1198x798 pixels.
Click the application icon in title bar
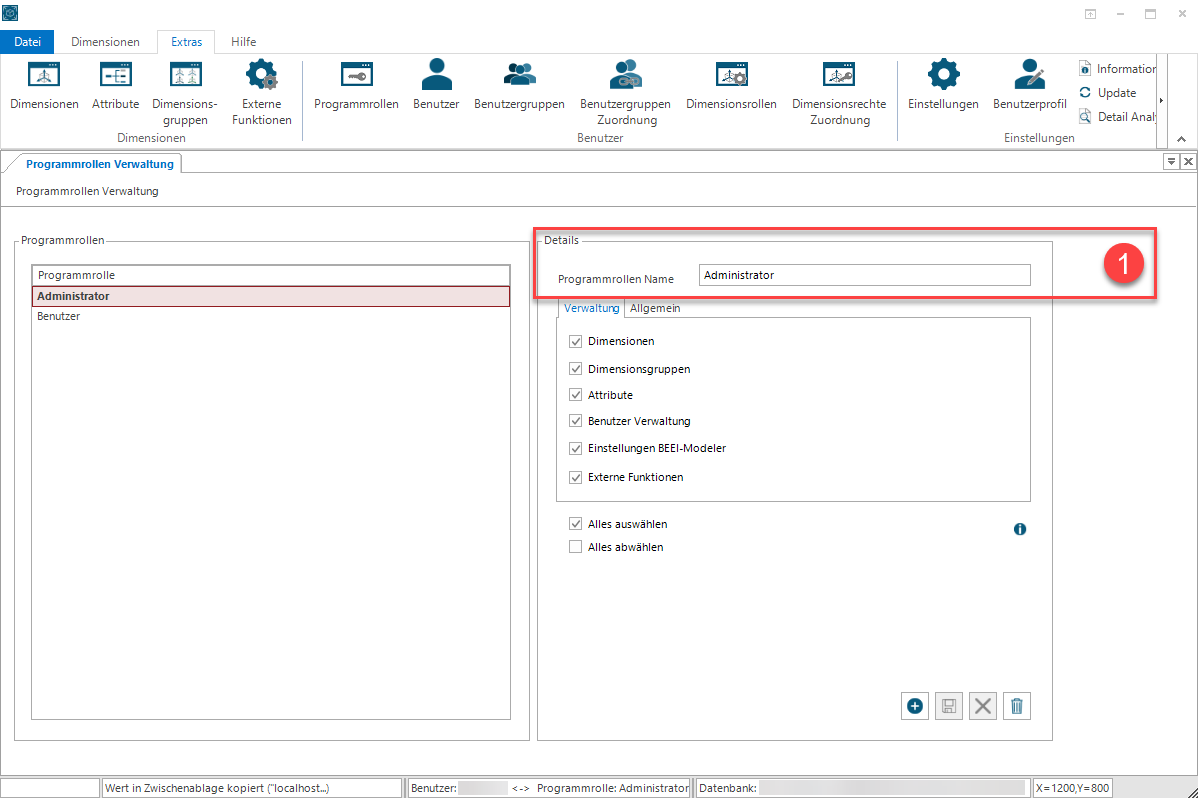(x=10, y=13)
